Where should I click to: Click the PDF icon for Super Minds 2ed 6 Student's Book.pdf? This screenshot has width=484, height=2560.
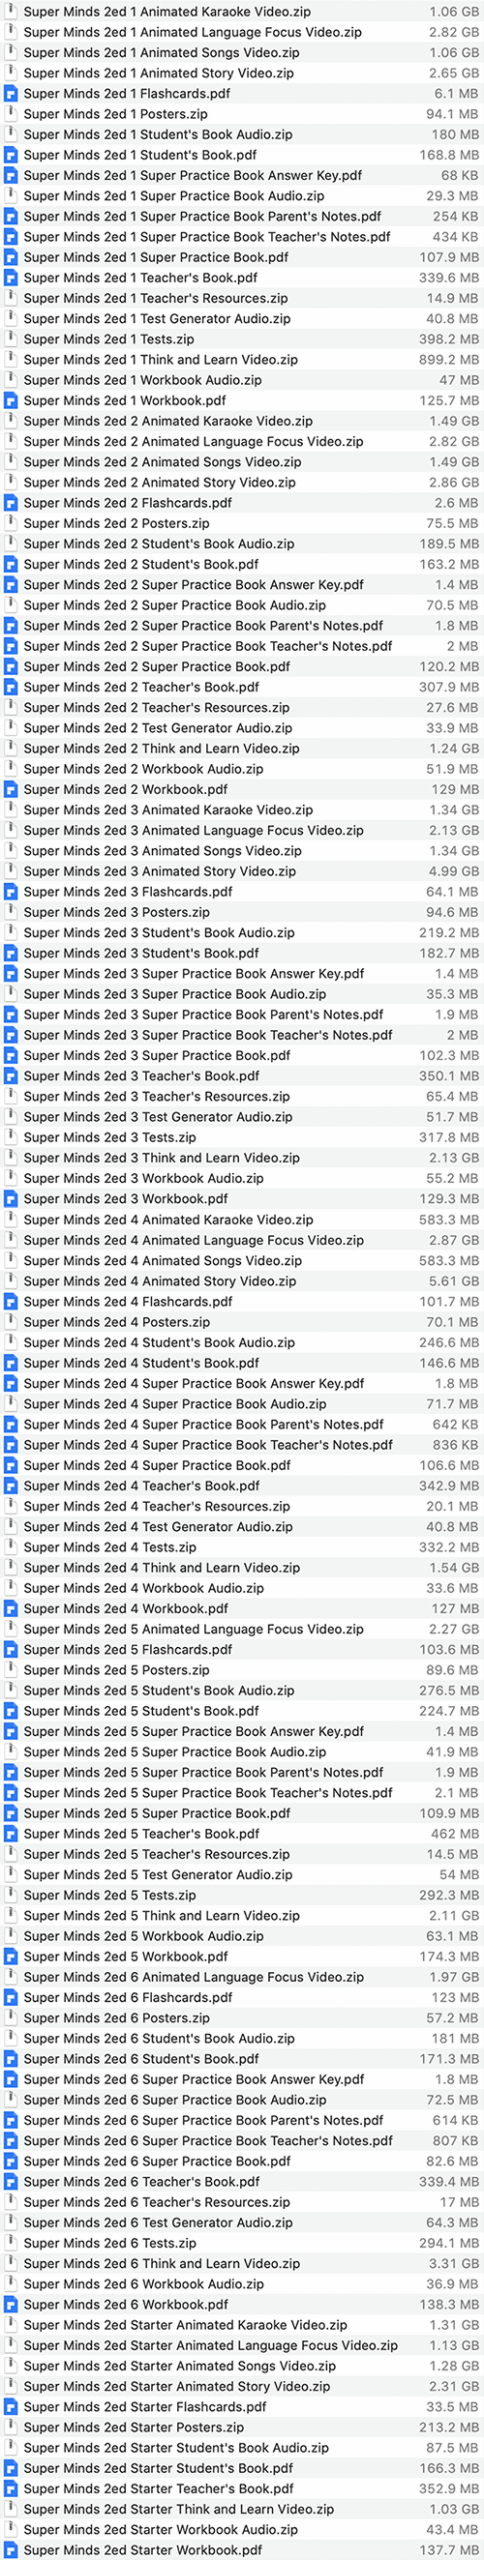(x=11, y=2059)
